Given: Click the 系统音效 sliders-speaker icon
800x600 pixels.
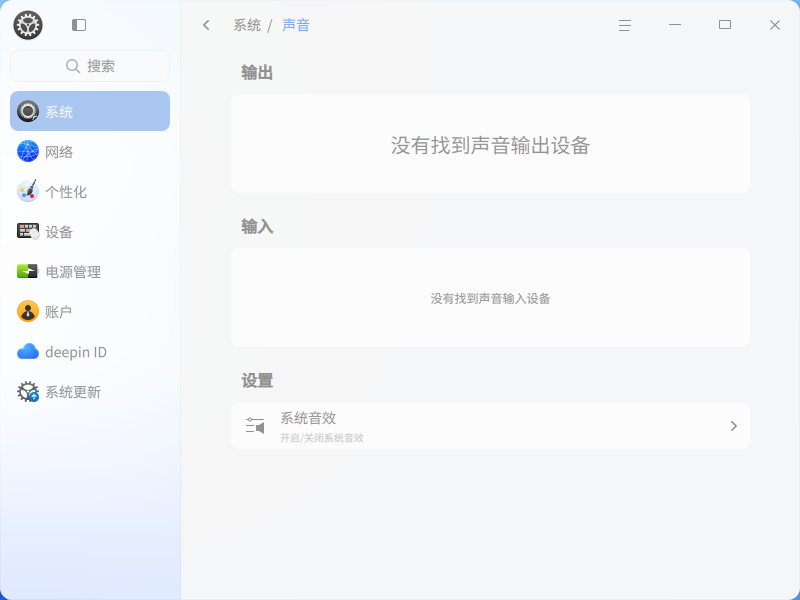Looking at the screenshot, I should pyautogui.click(x=255, y=426).
